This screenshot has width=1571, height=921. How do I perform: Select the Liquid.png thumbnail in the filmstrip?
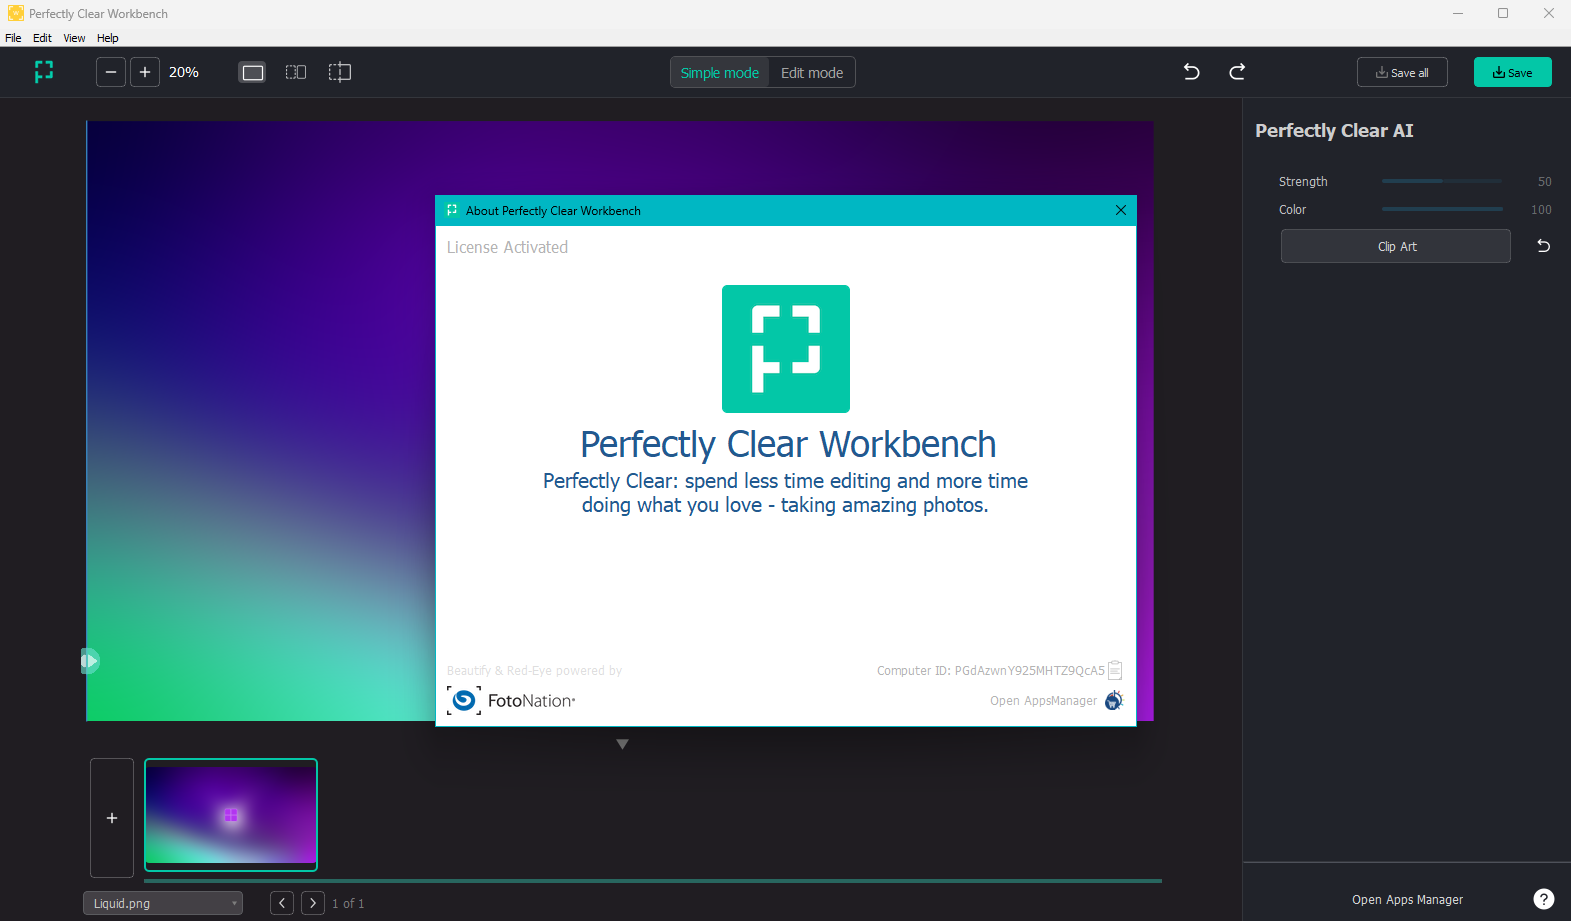coord(231,815)
